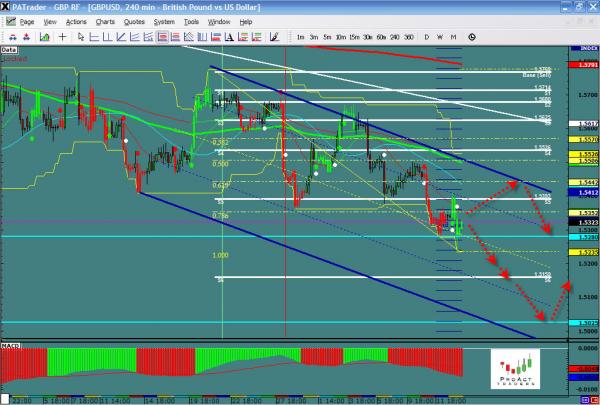Switch chart to 1m timeframe
Screen dimensions: 600x405
(x=300, y=36)
